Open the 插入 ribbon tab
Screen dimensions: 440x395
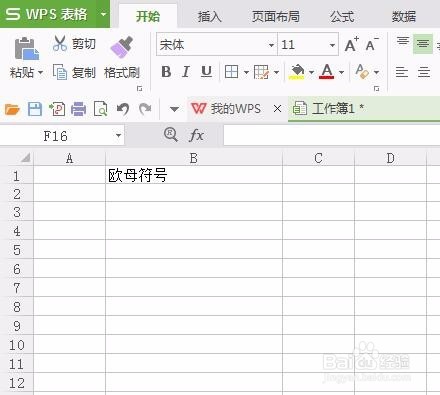point(209,16)
